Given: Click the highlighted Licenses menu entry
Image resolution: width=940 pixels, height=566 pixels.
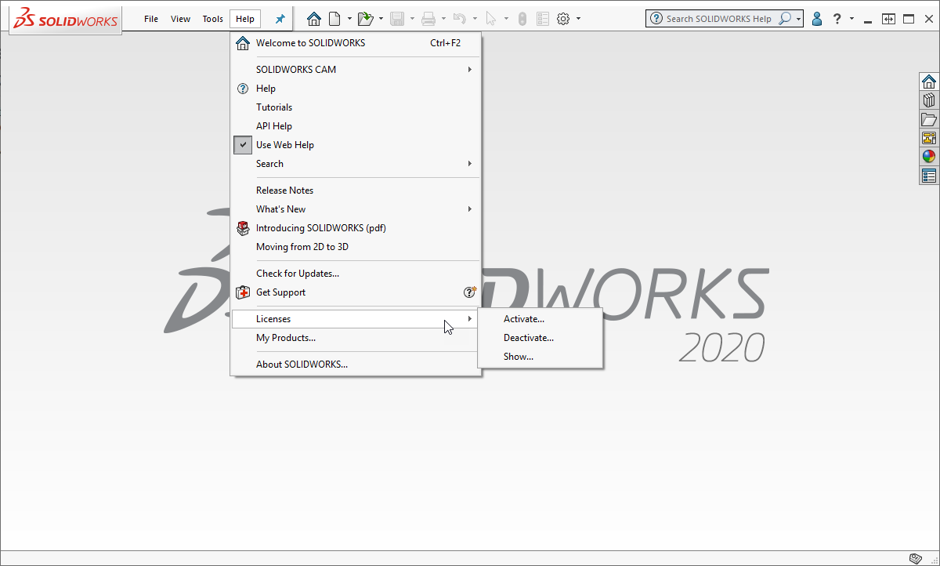Looking at the screenshot, I should pos(356,319).
